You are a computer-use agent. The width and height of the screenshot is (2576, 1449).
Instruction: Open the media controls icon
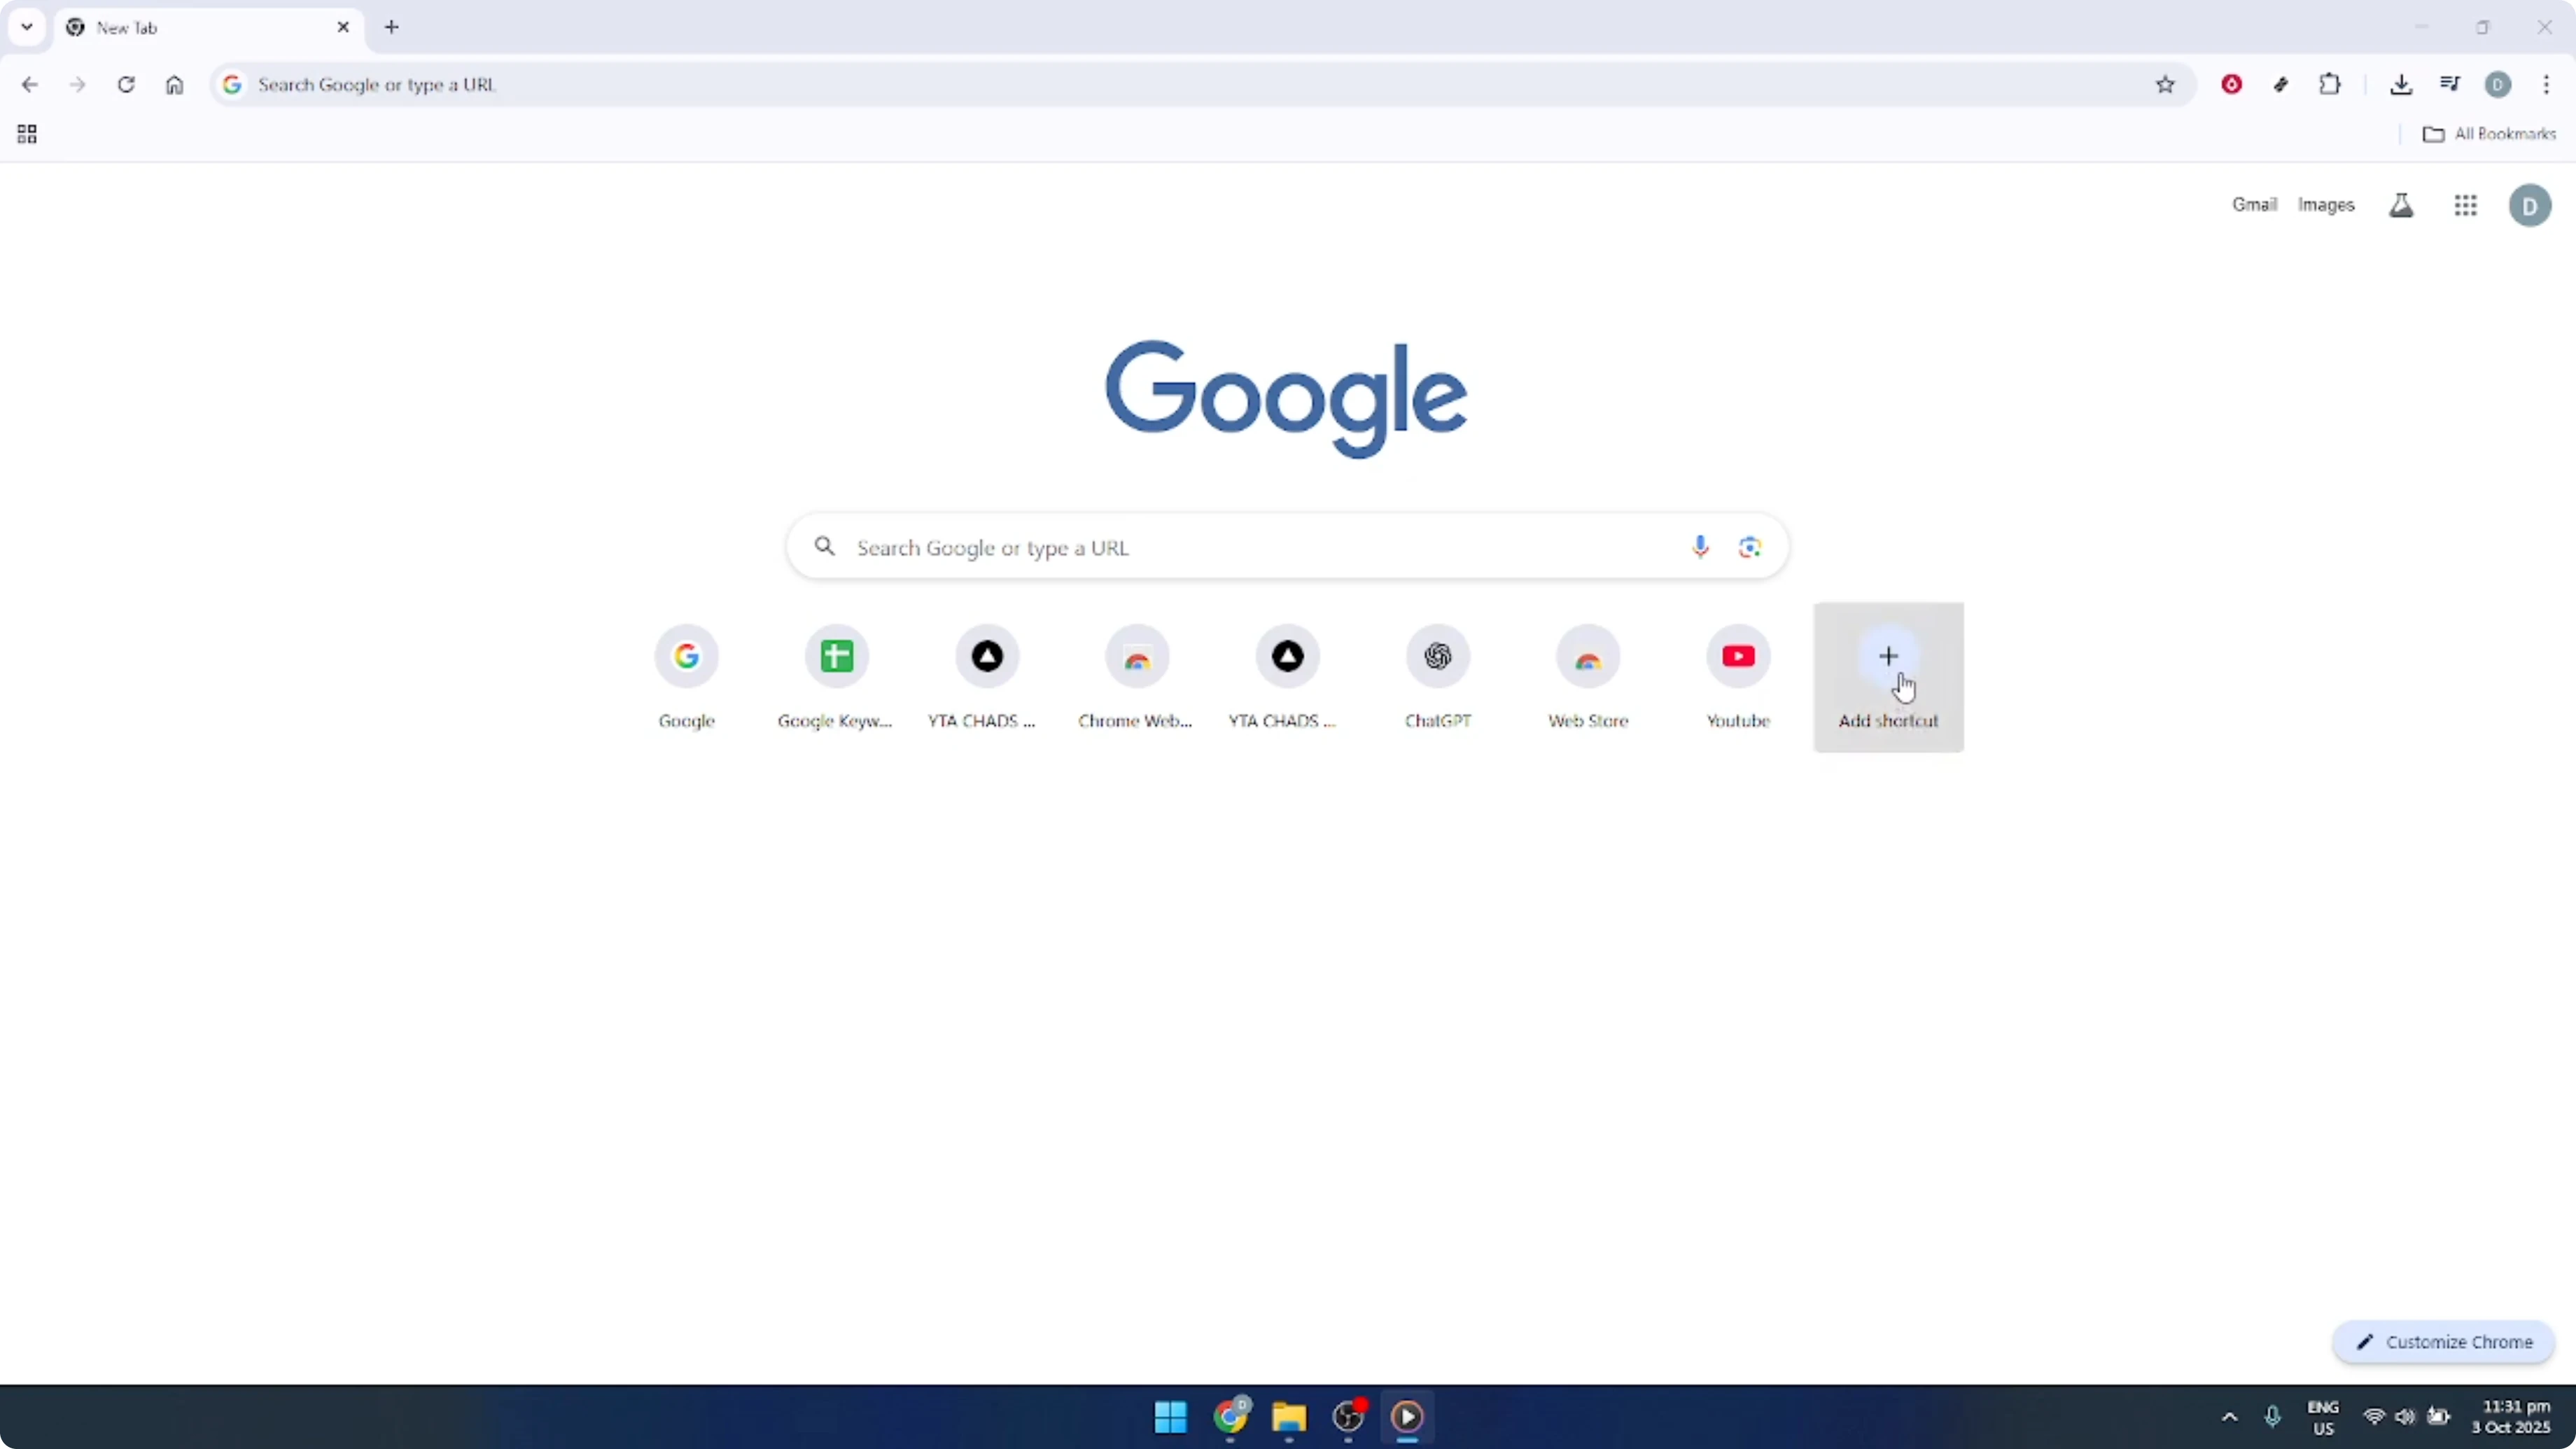pos(2449,85)
